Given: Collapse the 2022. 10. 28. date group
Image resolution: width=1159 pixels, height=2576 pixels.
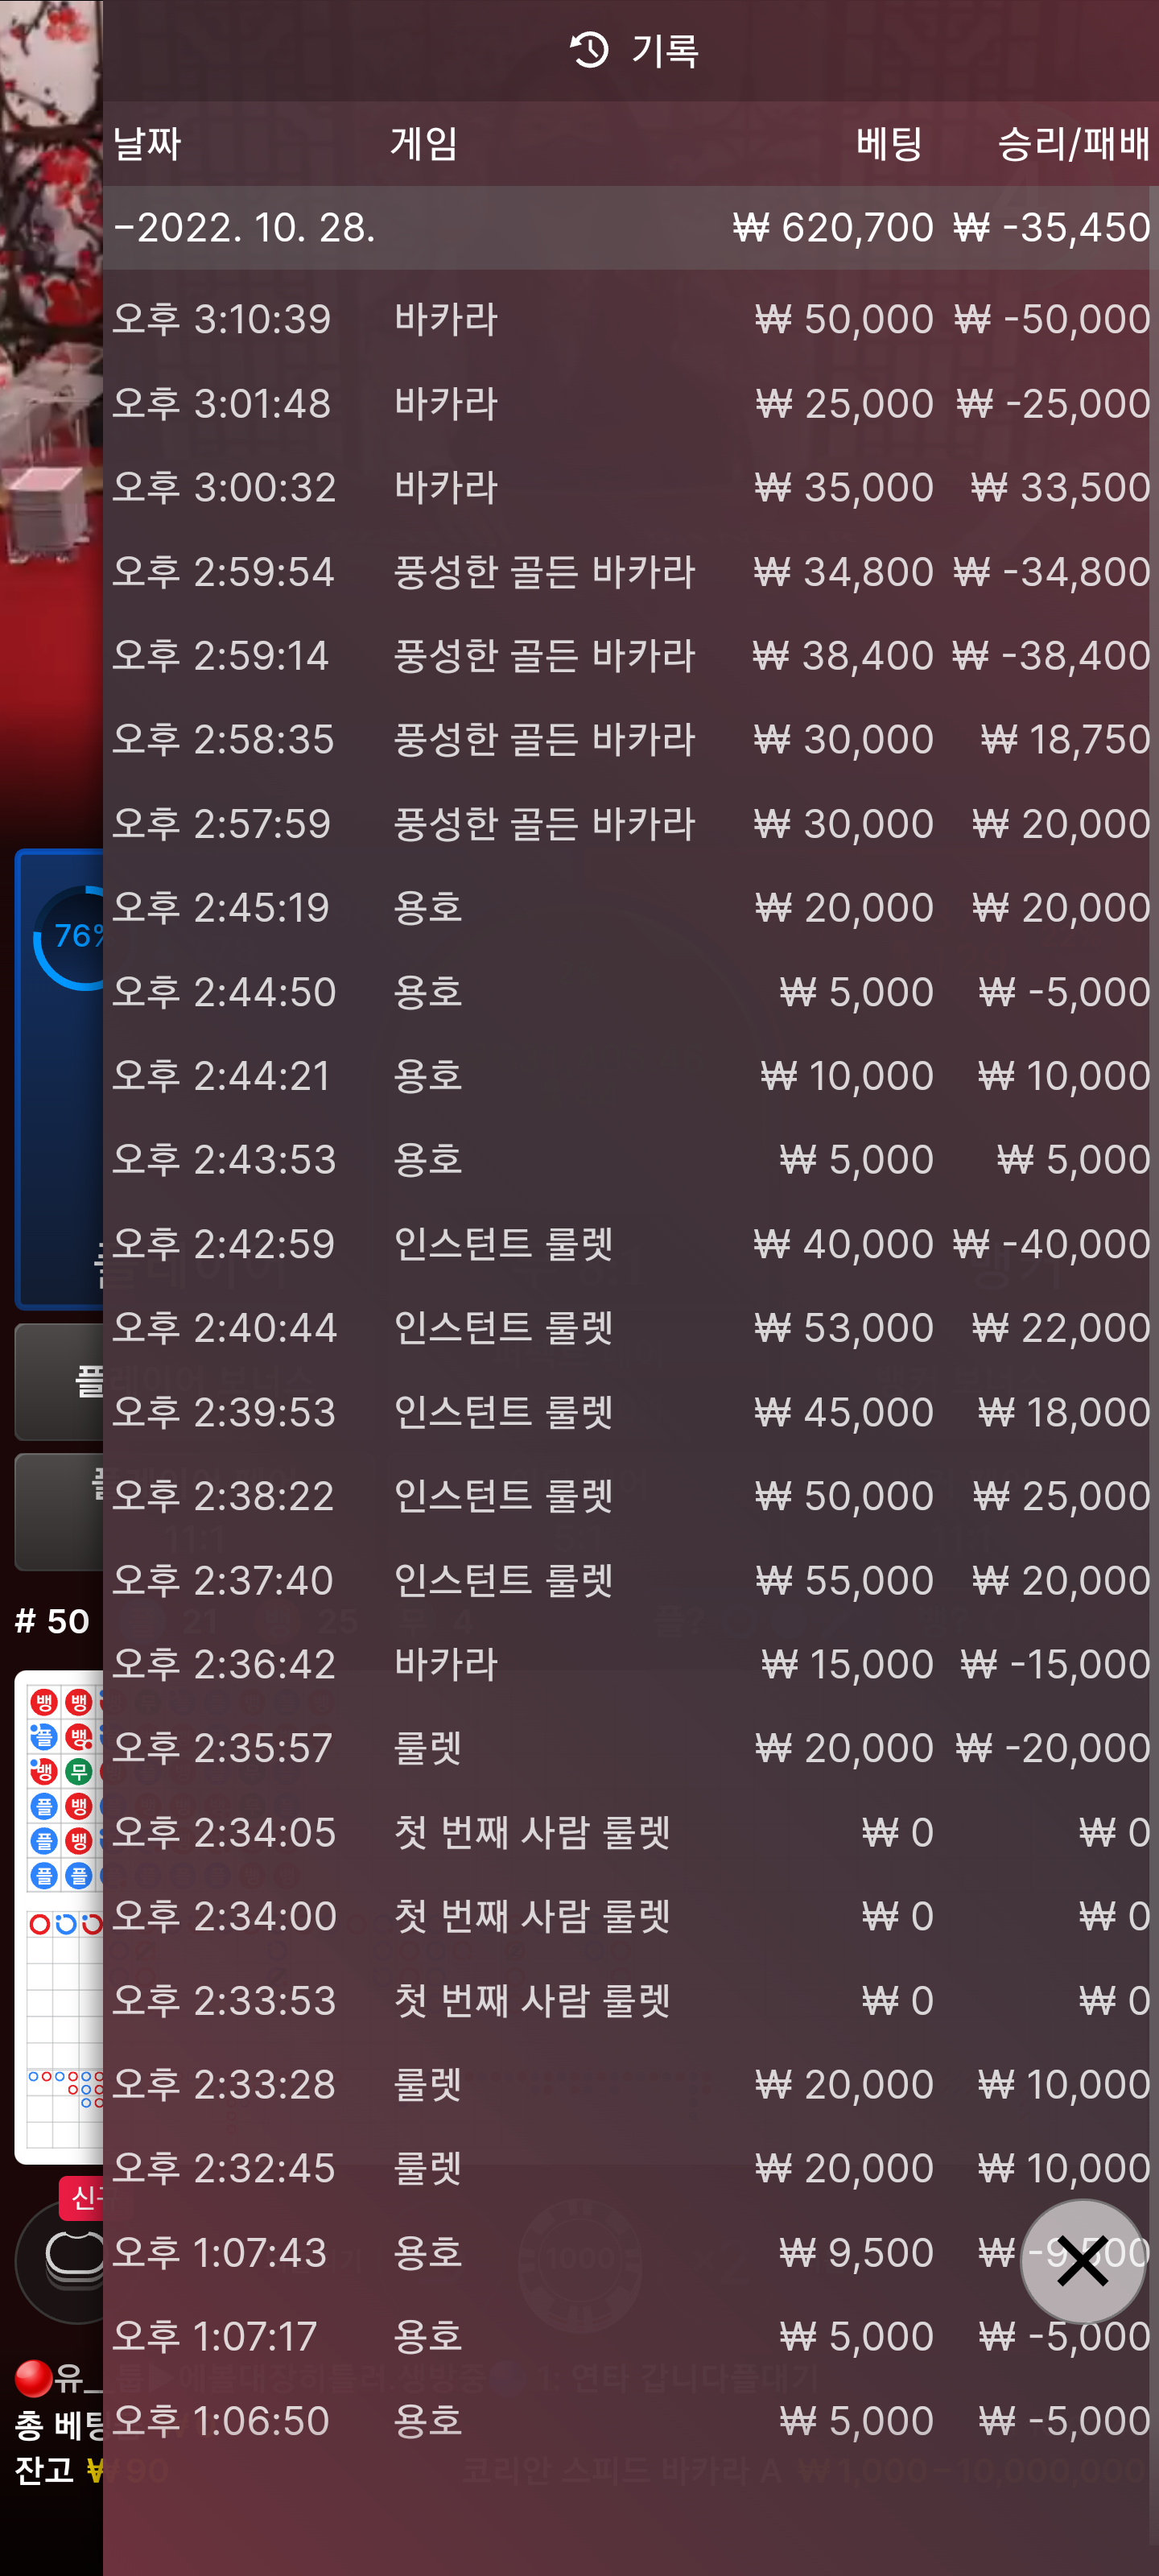Looking at the screenshot, I should point(631,228).
